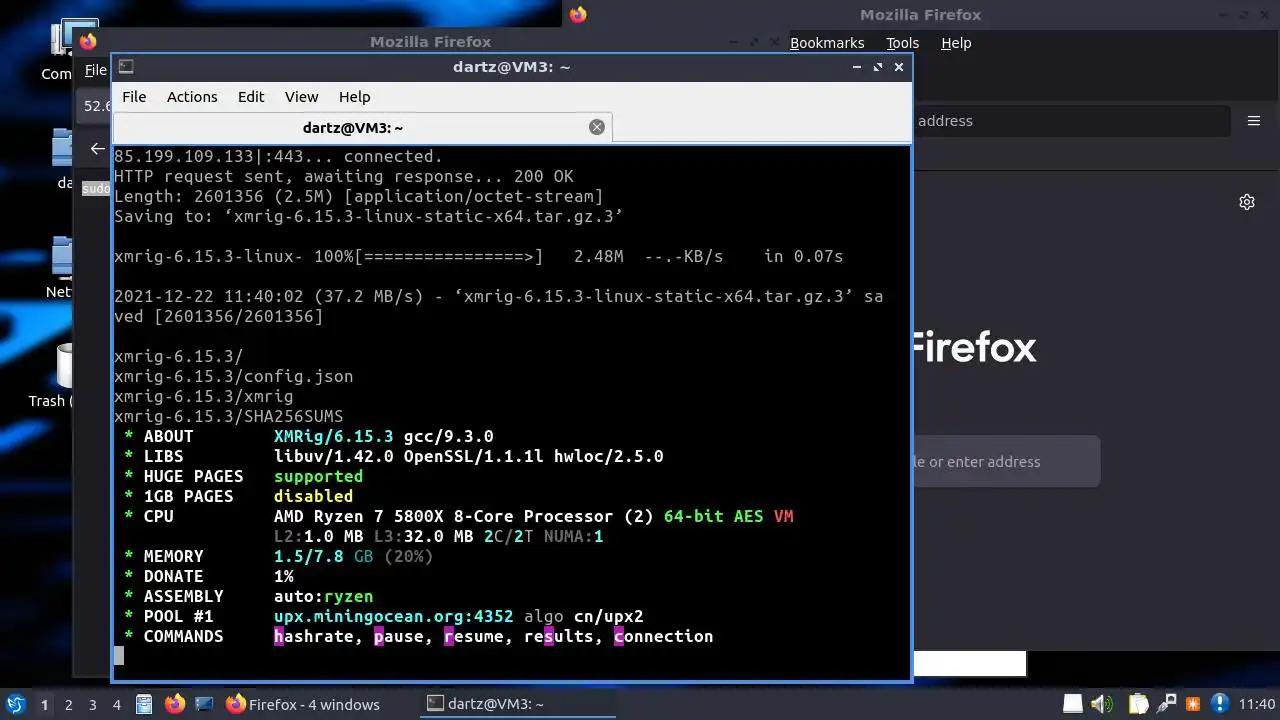Open Tools menu in right Firefox window

pyautogui.click(x=902, y=43)
